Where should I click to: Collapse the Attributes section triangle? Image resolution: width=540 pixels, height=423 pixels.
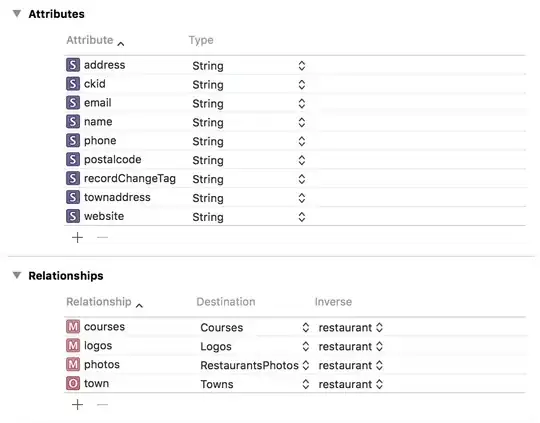point(17,14)
